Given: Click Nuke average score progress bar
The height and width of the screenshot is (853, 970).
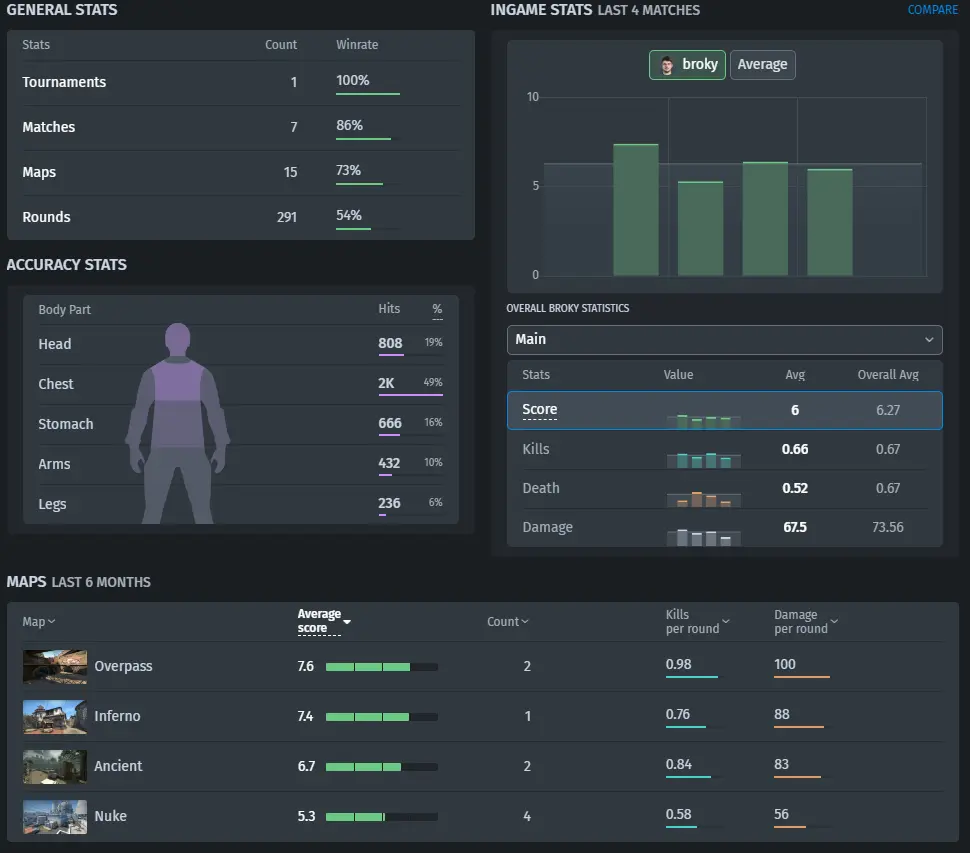Looking at the screenshot, I should (382, 817).
